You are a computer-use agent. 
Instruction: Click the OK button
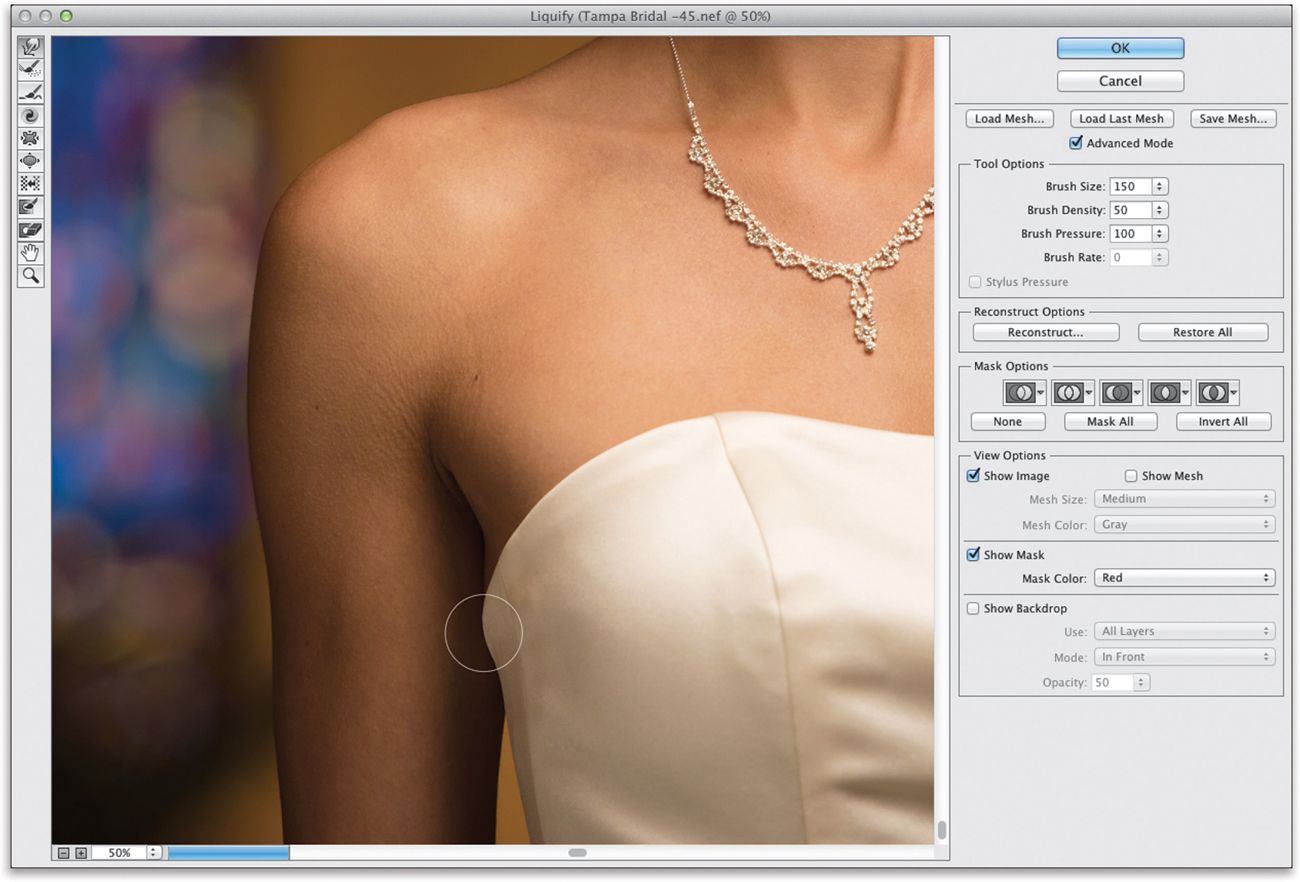[x=1120, y=48]
